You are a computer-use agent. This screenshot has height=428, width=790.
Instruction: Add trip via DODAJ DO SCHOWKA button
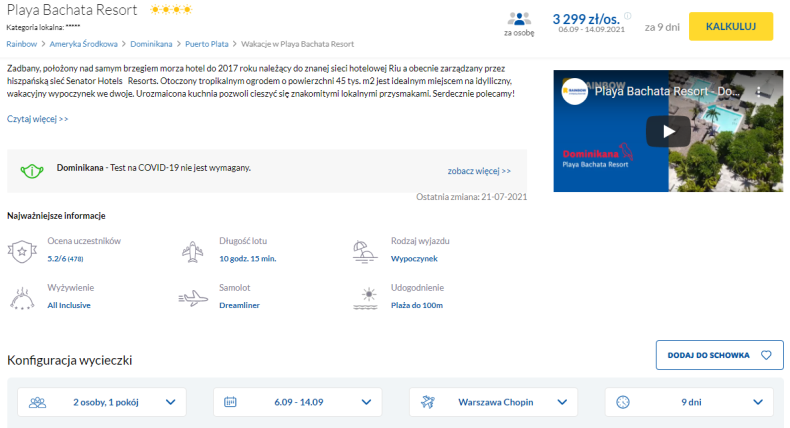point(719,355)
